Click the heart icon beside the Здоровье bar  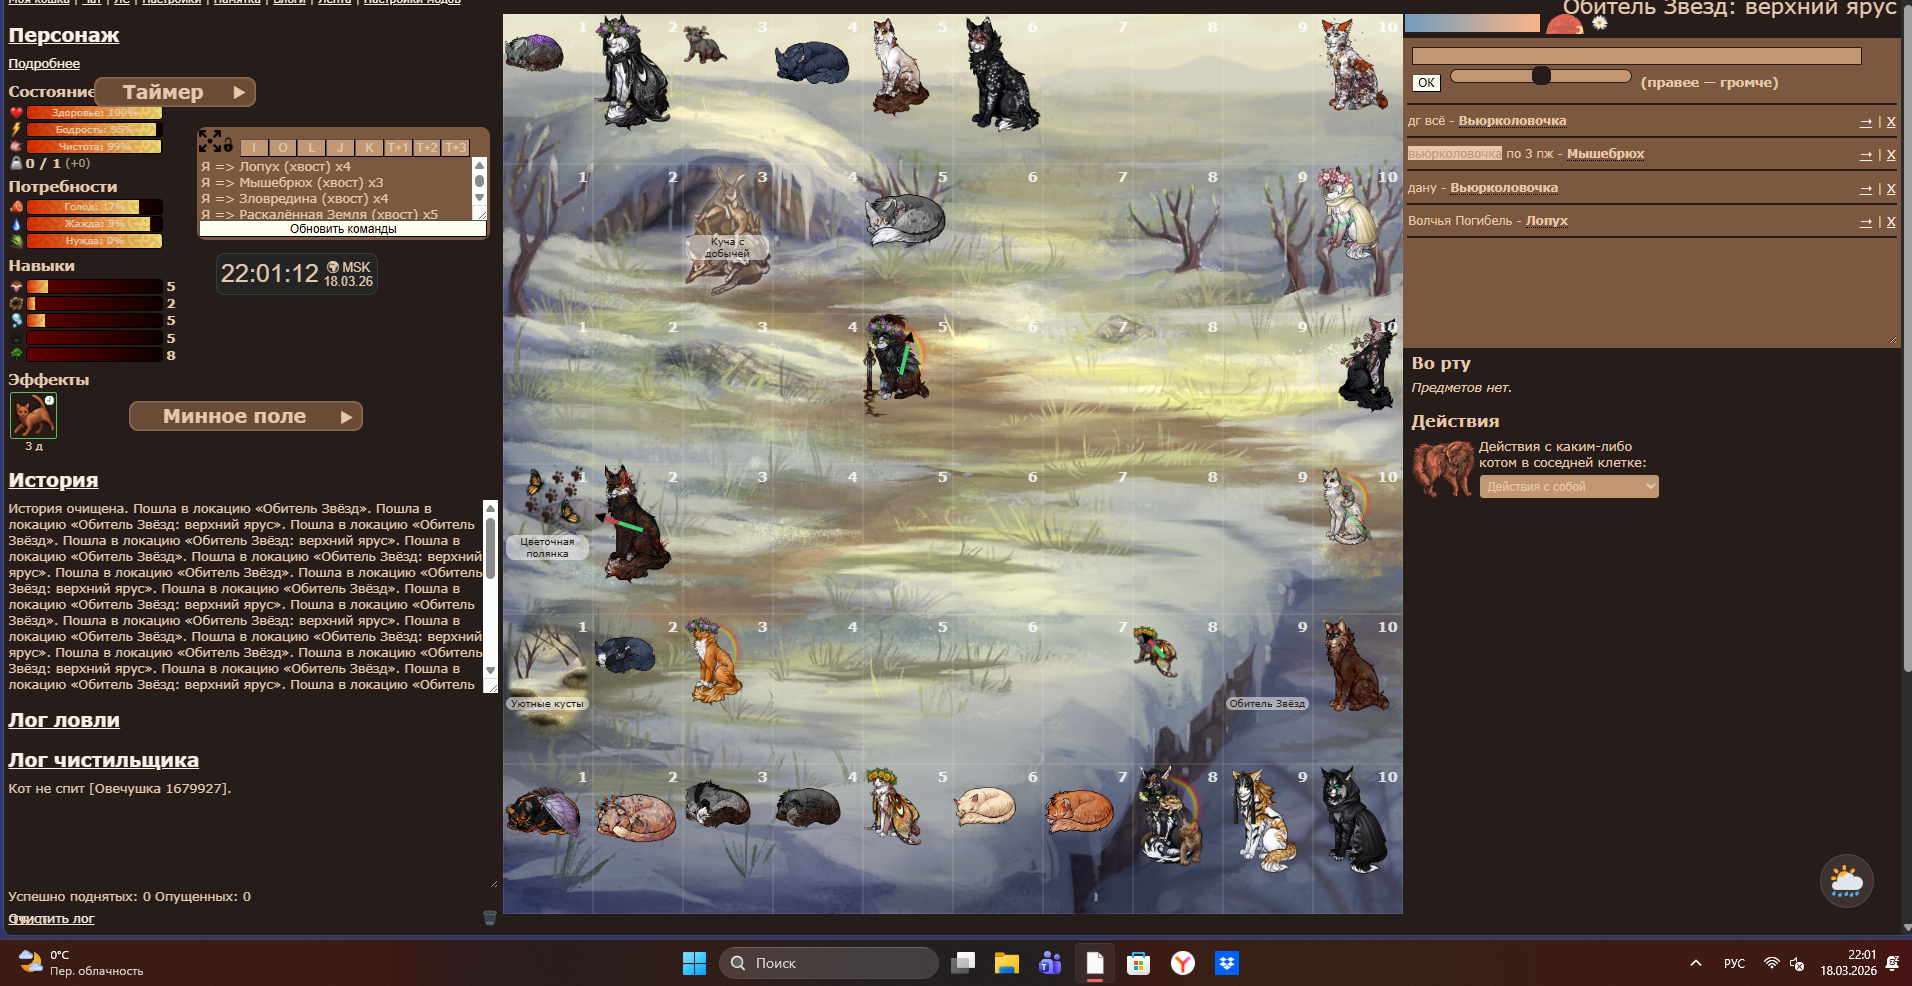[x=16, y=113]
